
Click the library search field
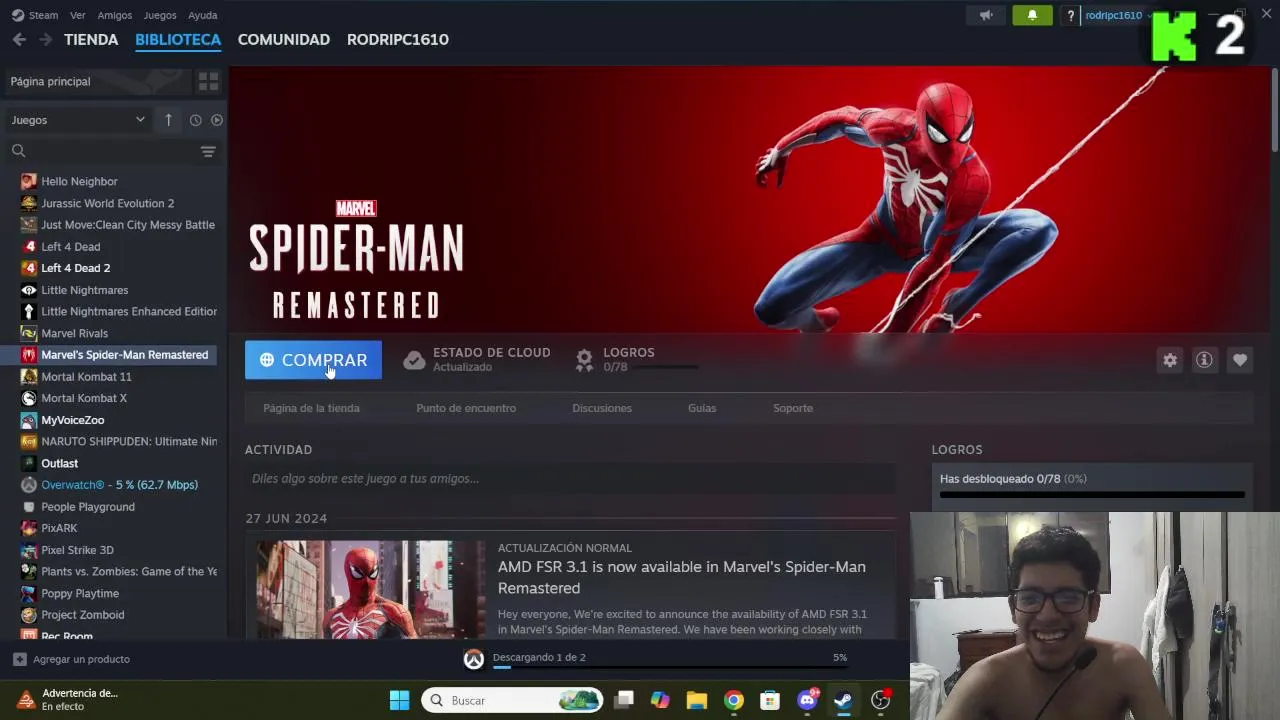pyautogui.click(x=110, y=151)
